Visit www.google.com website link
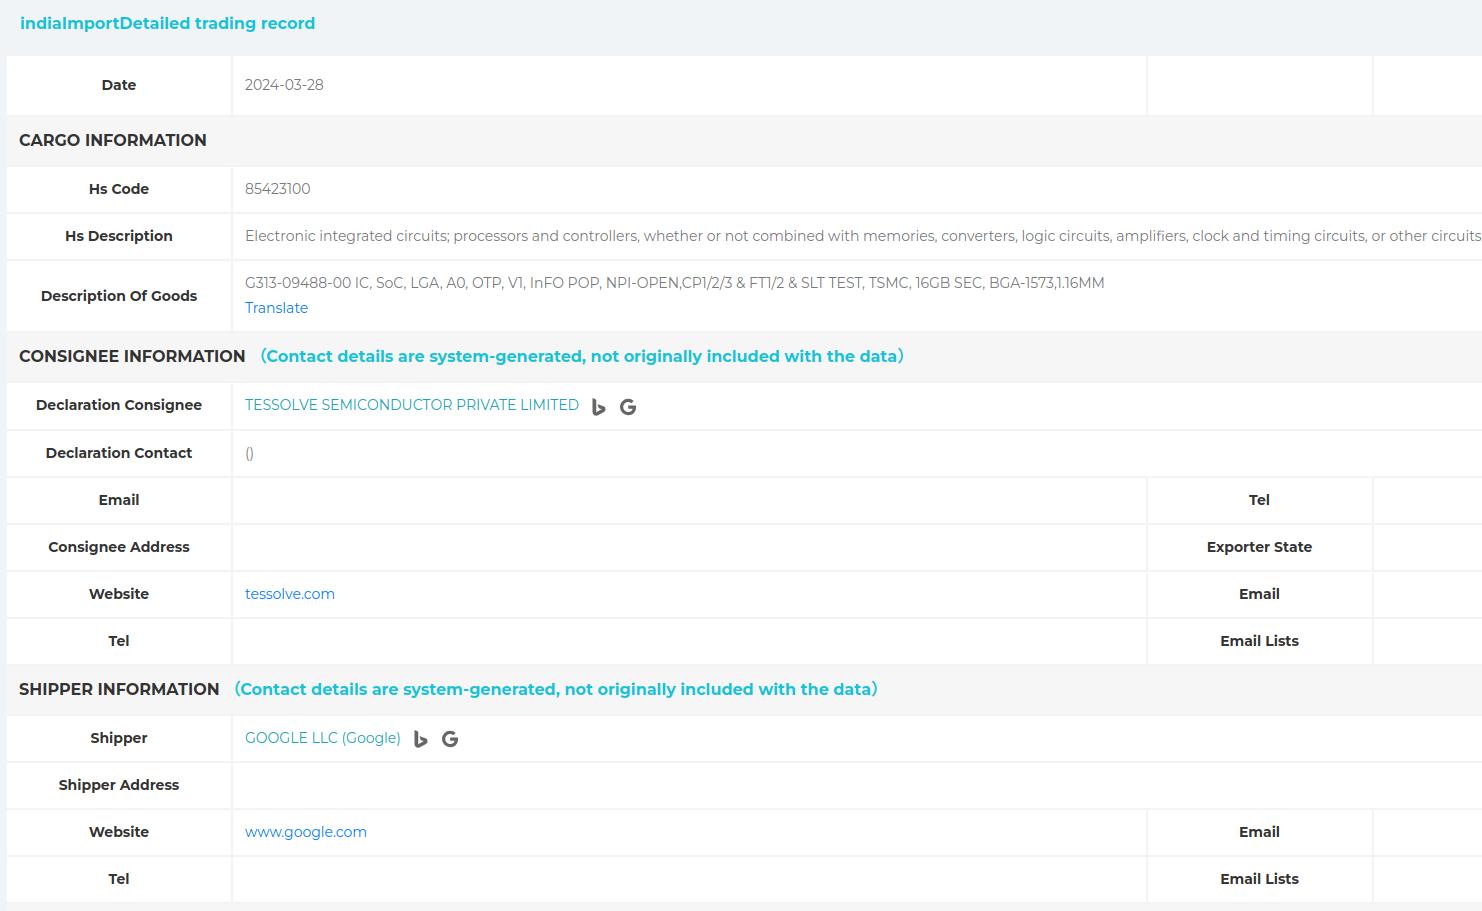Screen dimensions: 1482x911 306,832
